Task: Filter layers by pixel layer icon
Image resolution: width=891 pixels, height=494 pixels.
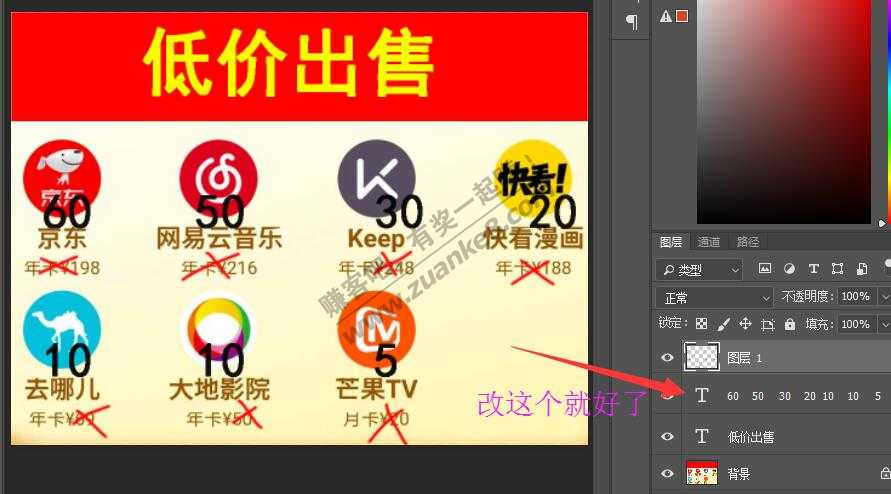Action: (765, 269)
